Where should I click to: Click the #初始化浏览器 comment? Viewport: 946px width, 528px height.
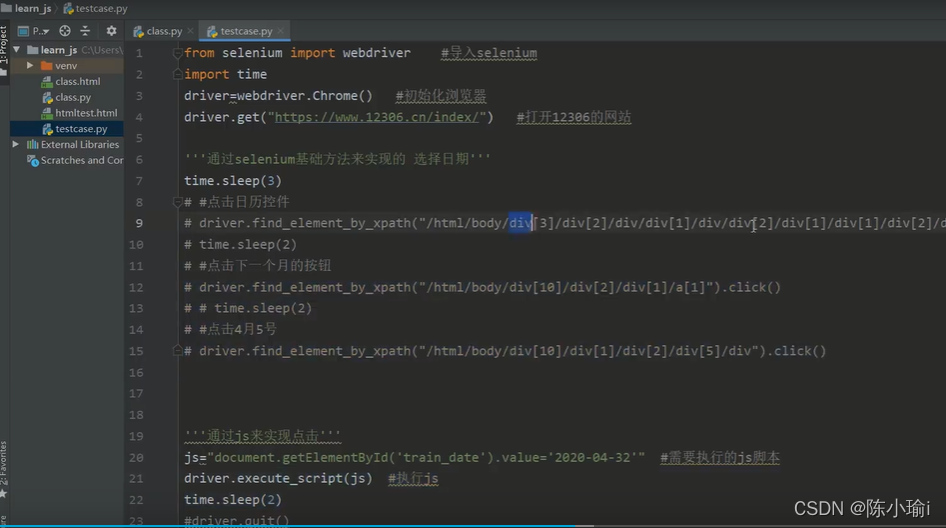(441, 96)
